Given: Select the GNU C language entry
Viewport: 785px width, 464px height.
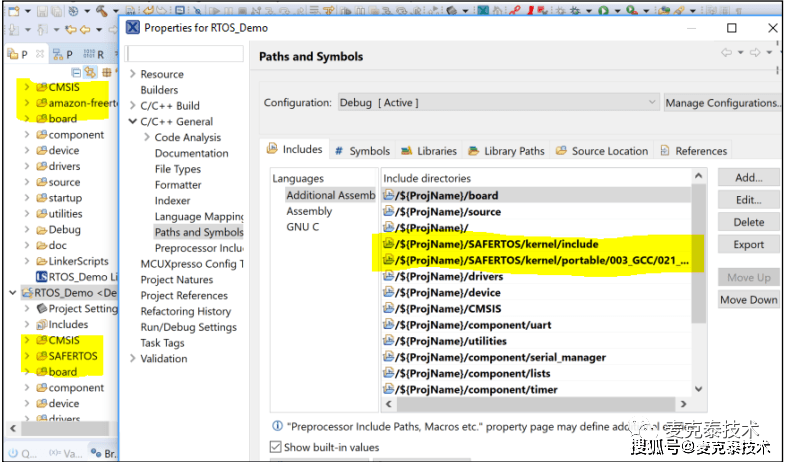Looking at the screenshot, I should pyautogui.click(x=303, y=227).
